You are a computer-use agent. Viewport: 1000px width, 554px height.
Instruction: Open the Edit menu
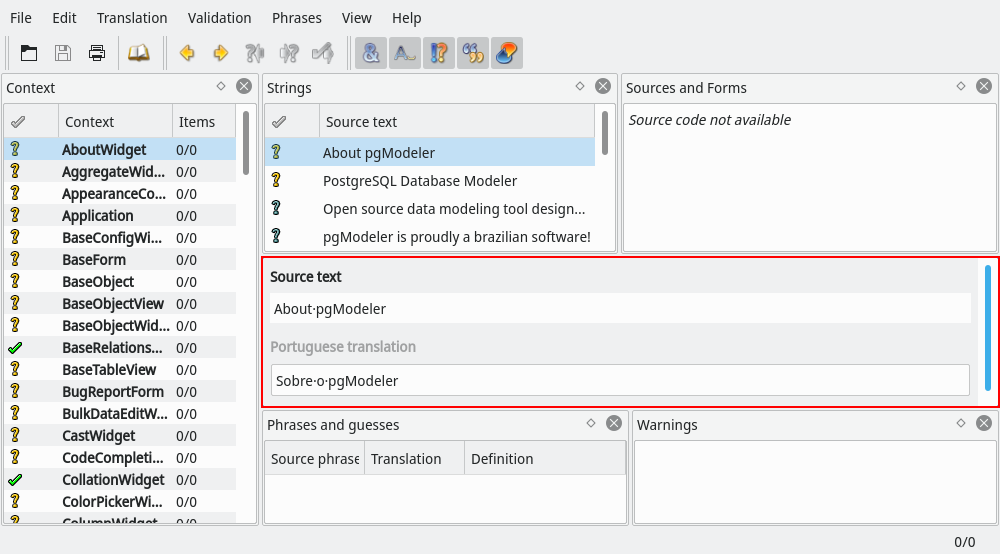[x=64, y=18]
